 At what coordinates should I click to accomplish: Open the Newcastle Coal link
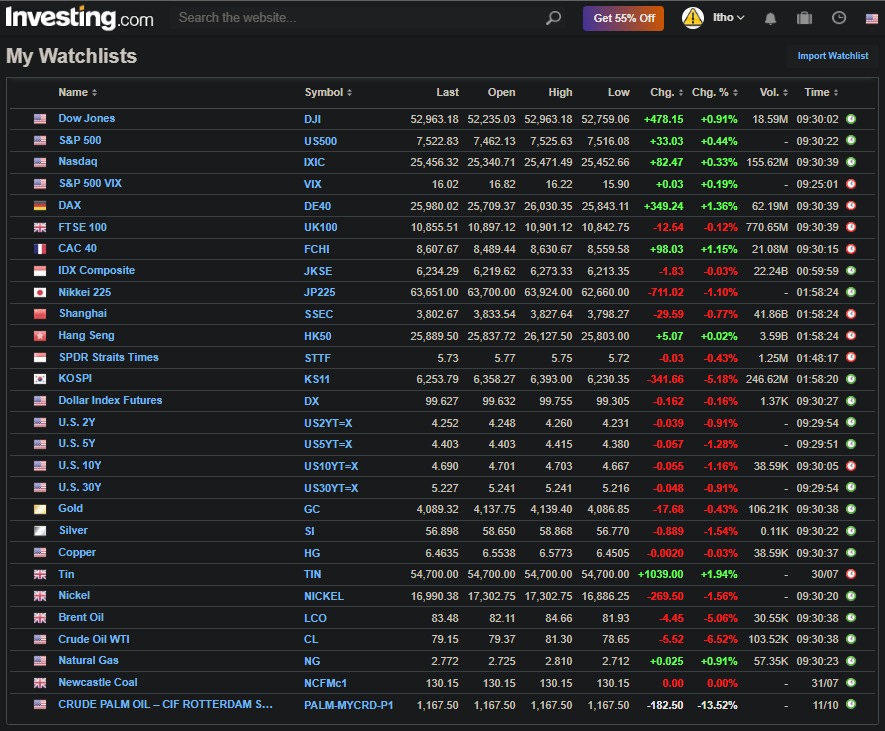(98, 682)
